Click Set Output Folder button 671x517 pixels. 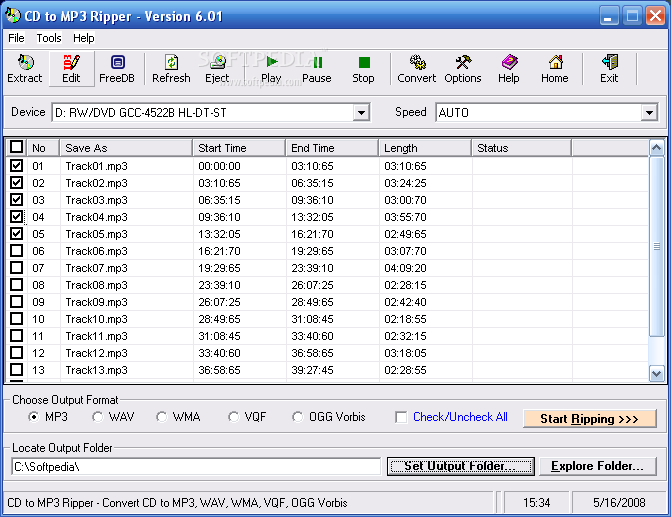(x=460, y=466)
